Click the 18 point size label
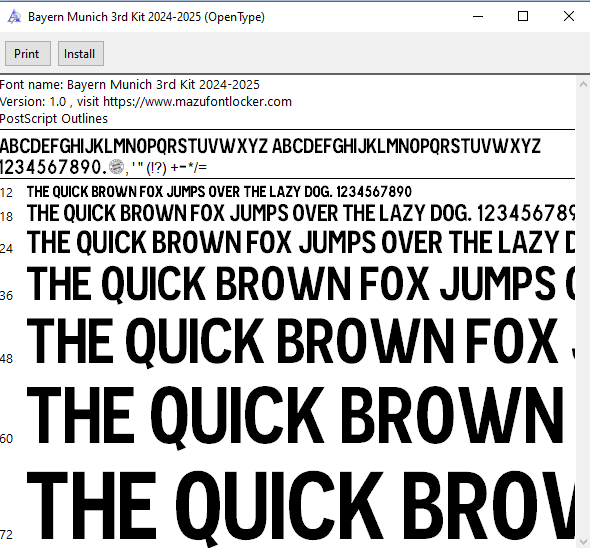This screenshot has height=548, width=590. 6,216
